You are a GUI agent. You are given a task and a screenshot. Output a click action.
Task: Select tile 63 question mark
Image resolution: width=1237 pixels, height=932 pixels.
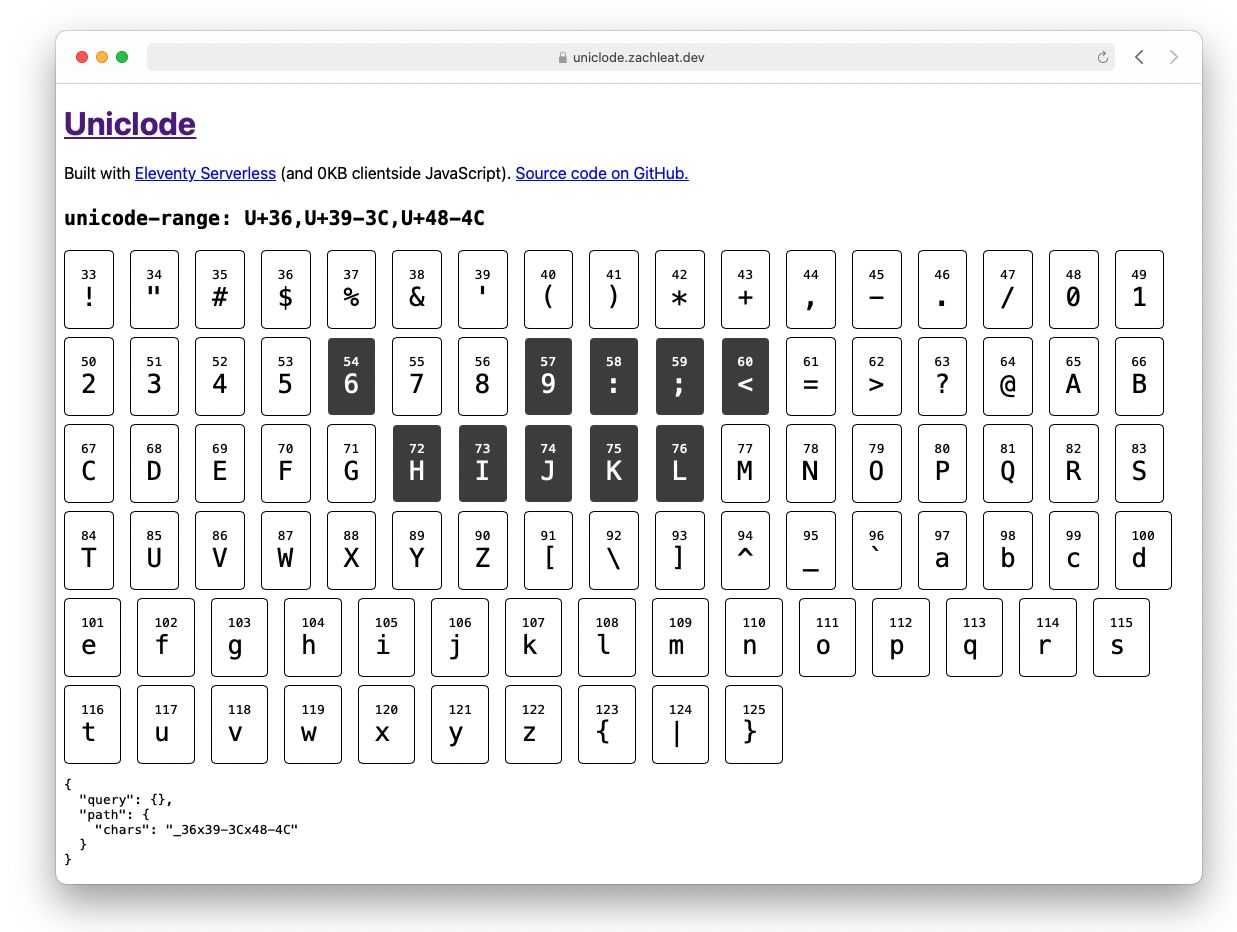coord(942,376)
